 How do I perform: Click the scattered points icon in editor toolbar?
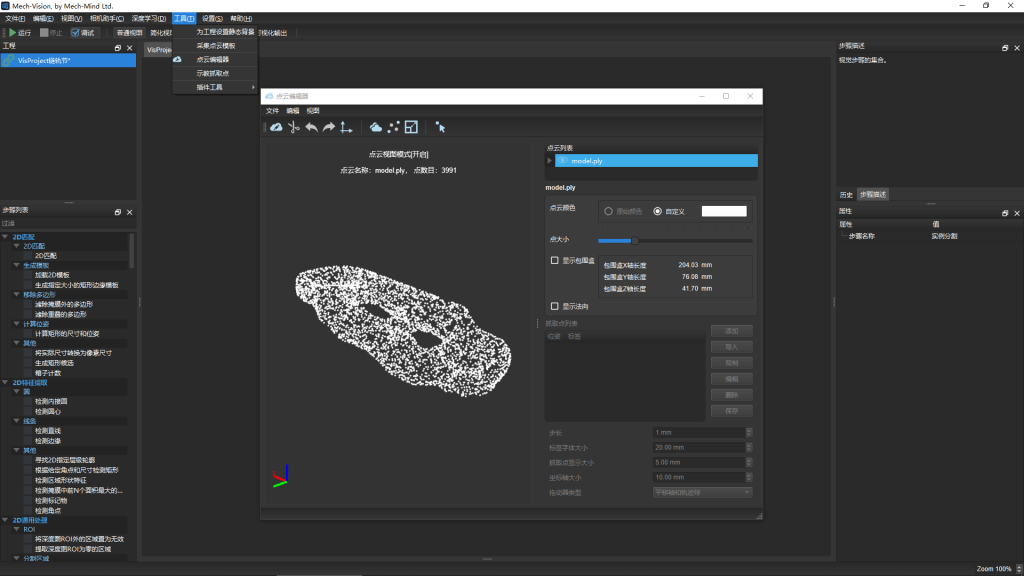393,127
